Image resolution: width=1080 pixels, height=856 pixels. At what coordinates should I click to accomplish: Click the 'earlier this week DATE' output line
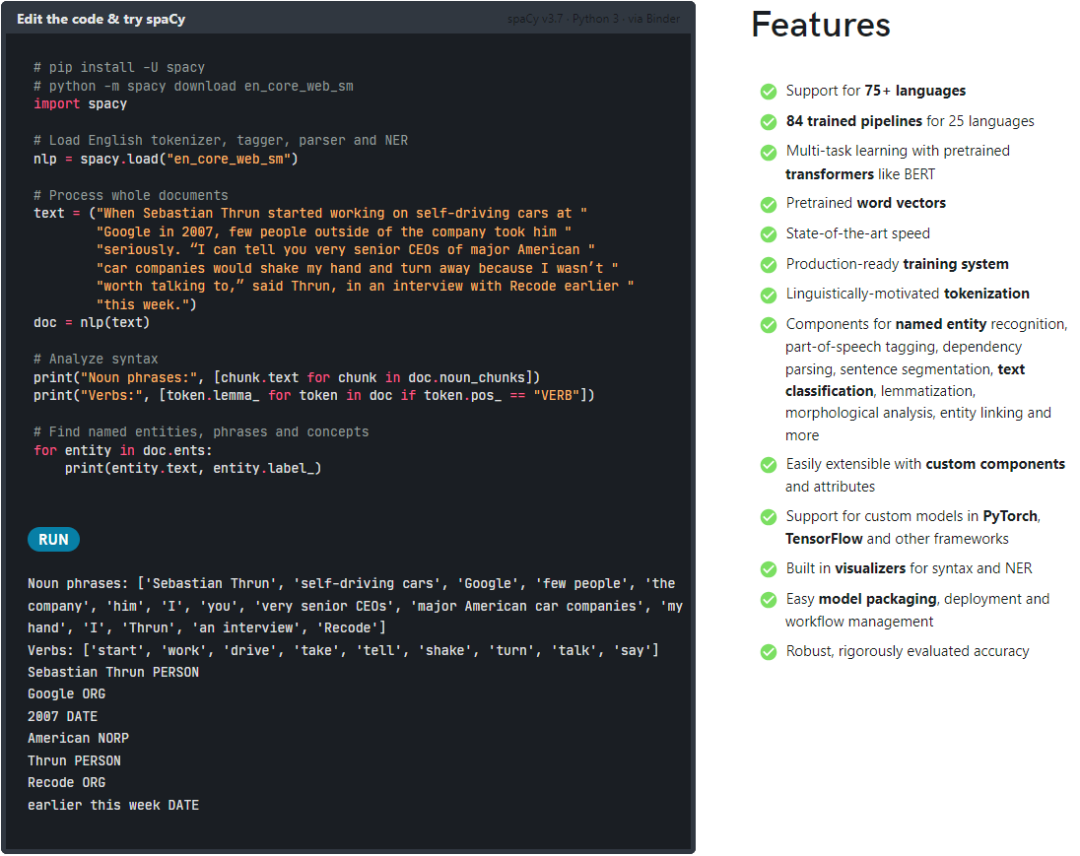113,805
